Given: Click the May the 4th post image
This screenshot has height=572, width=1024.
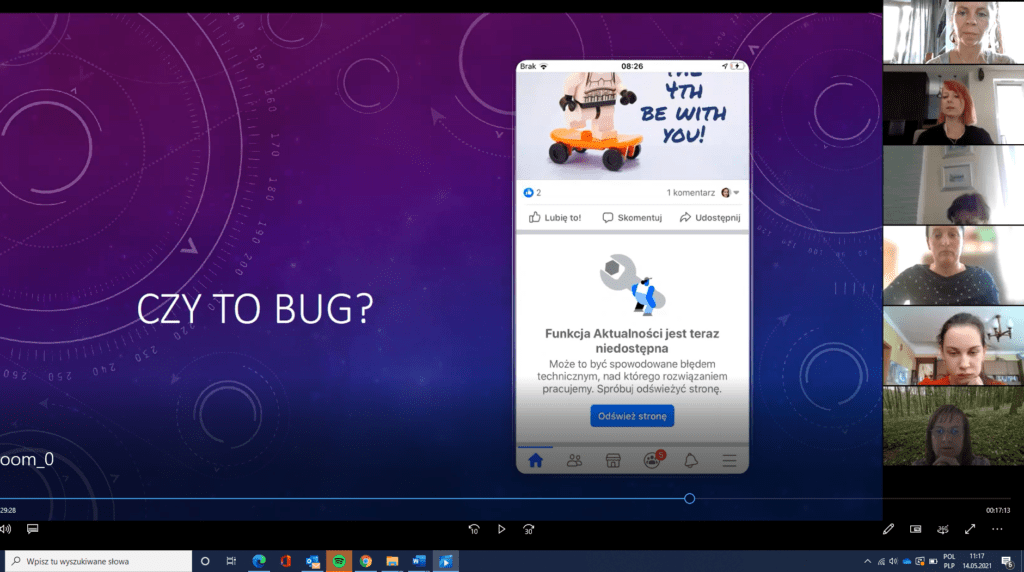Looking at the screenshot, I should pyautogui.click(x=632, y=125).
